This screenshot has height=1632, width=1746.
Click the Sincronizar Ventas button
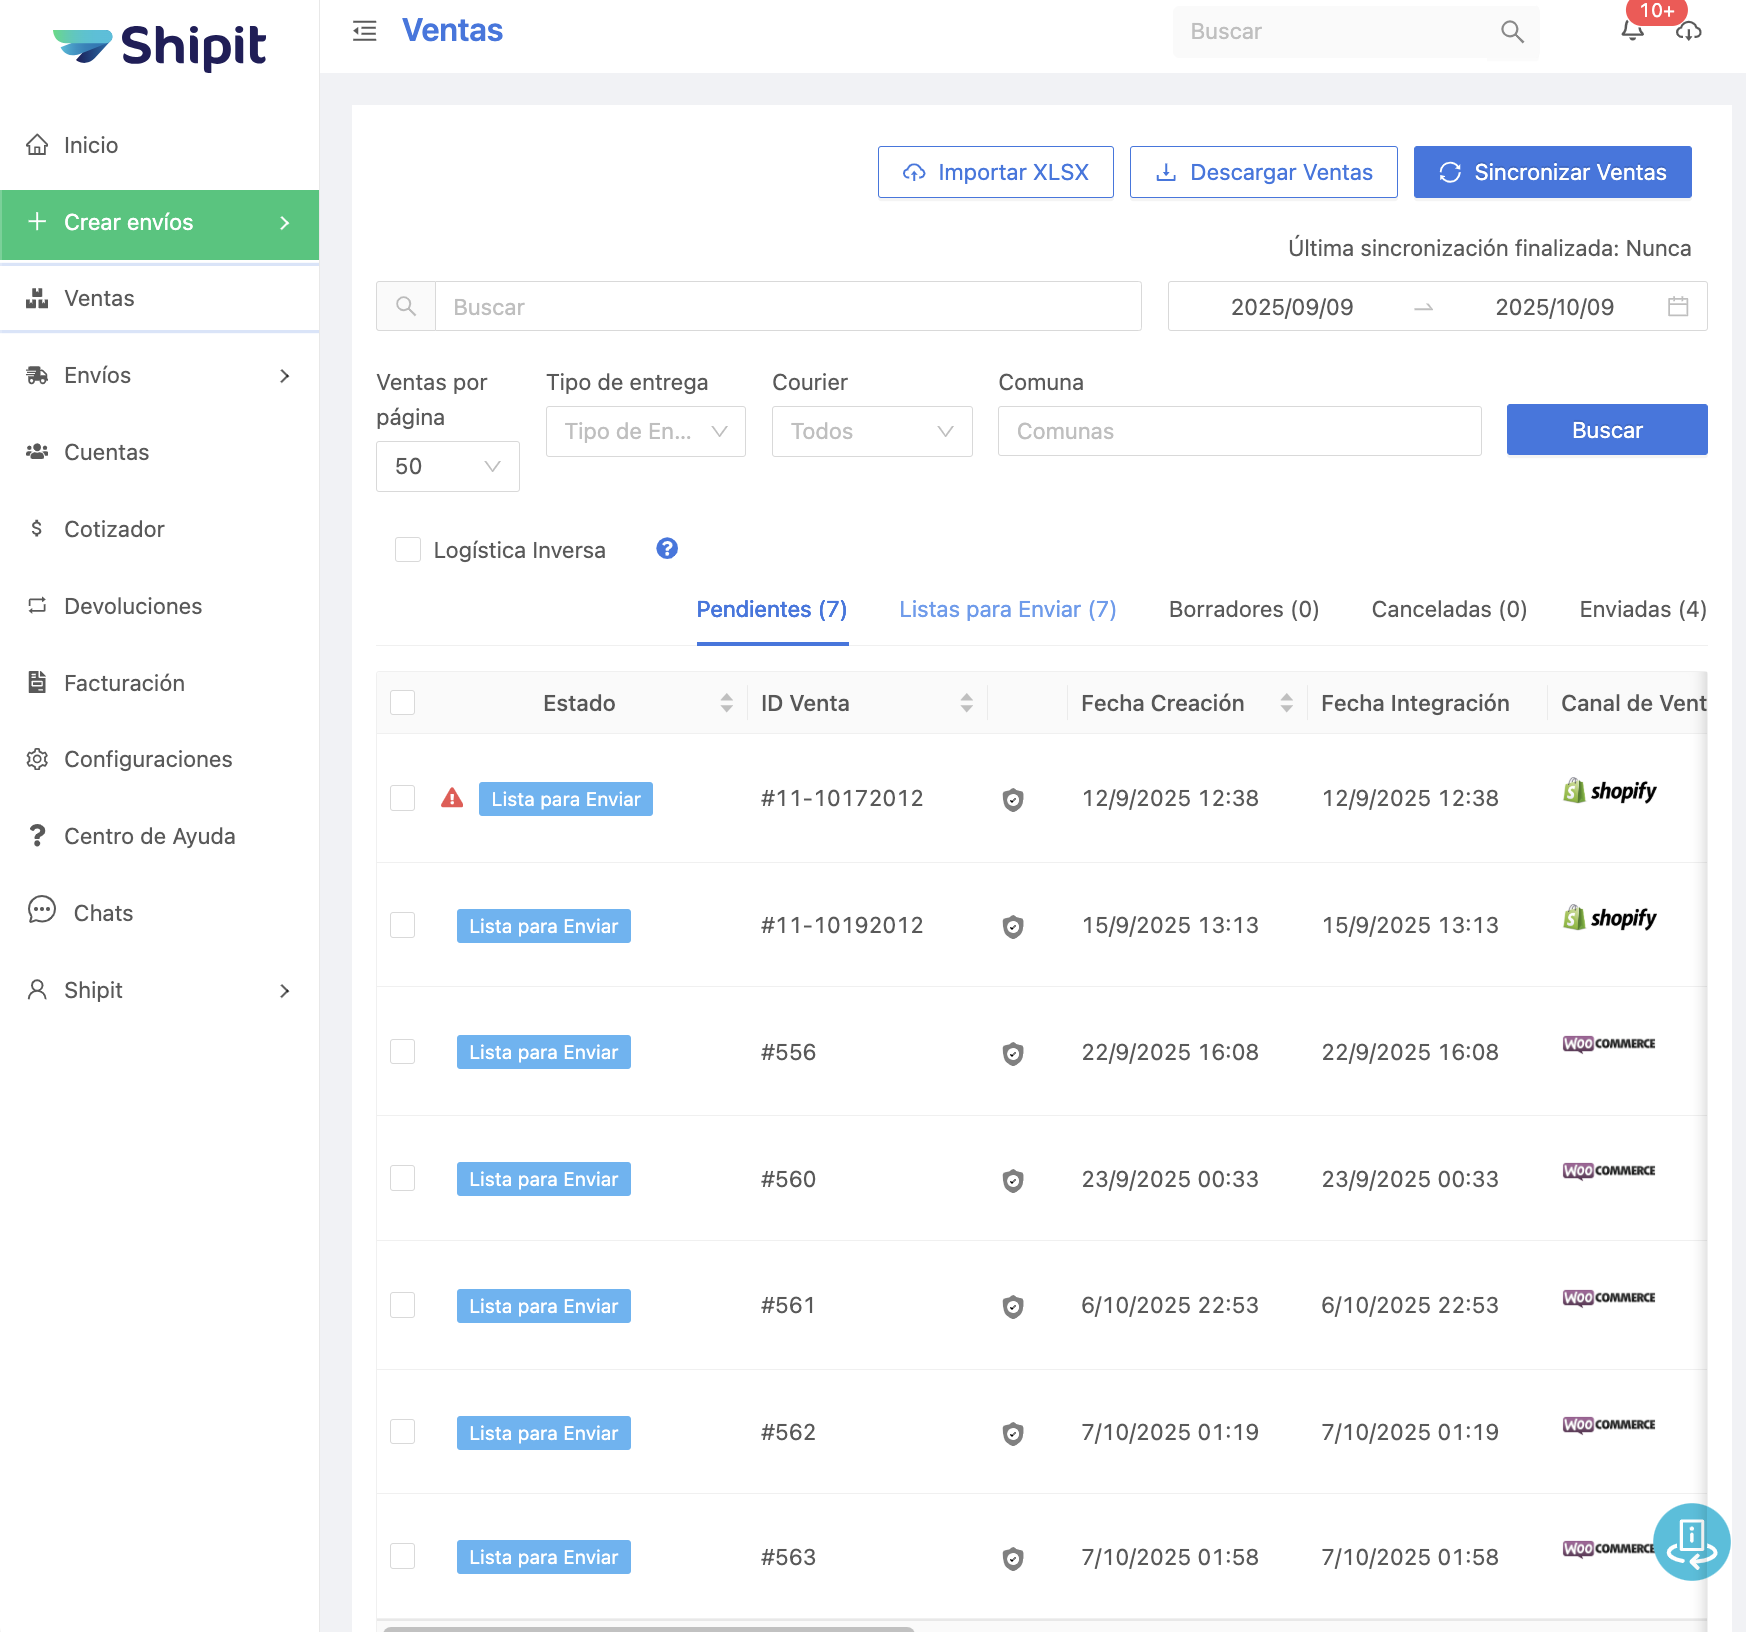point(1552,172)
